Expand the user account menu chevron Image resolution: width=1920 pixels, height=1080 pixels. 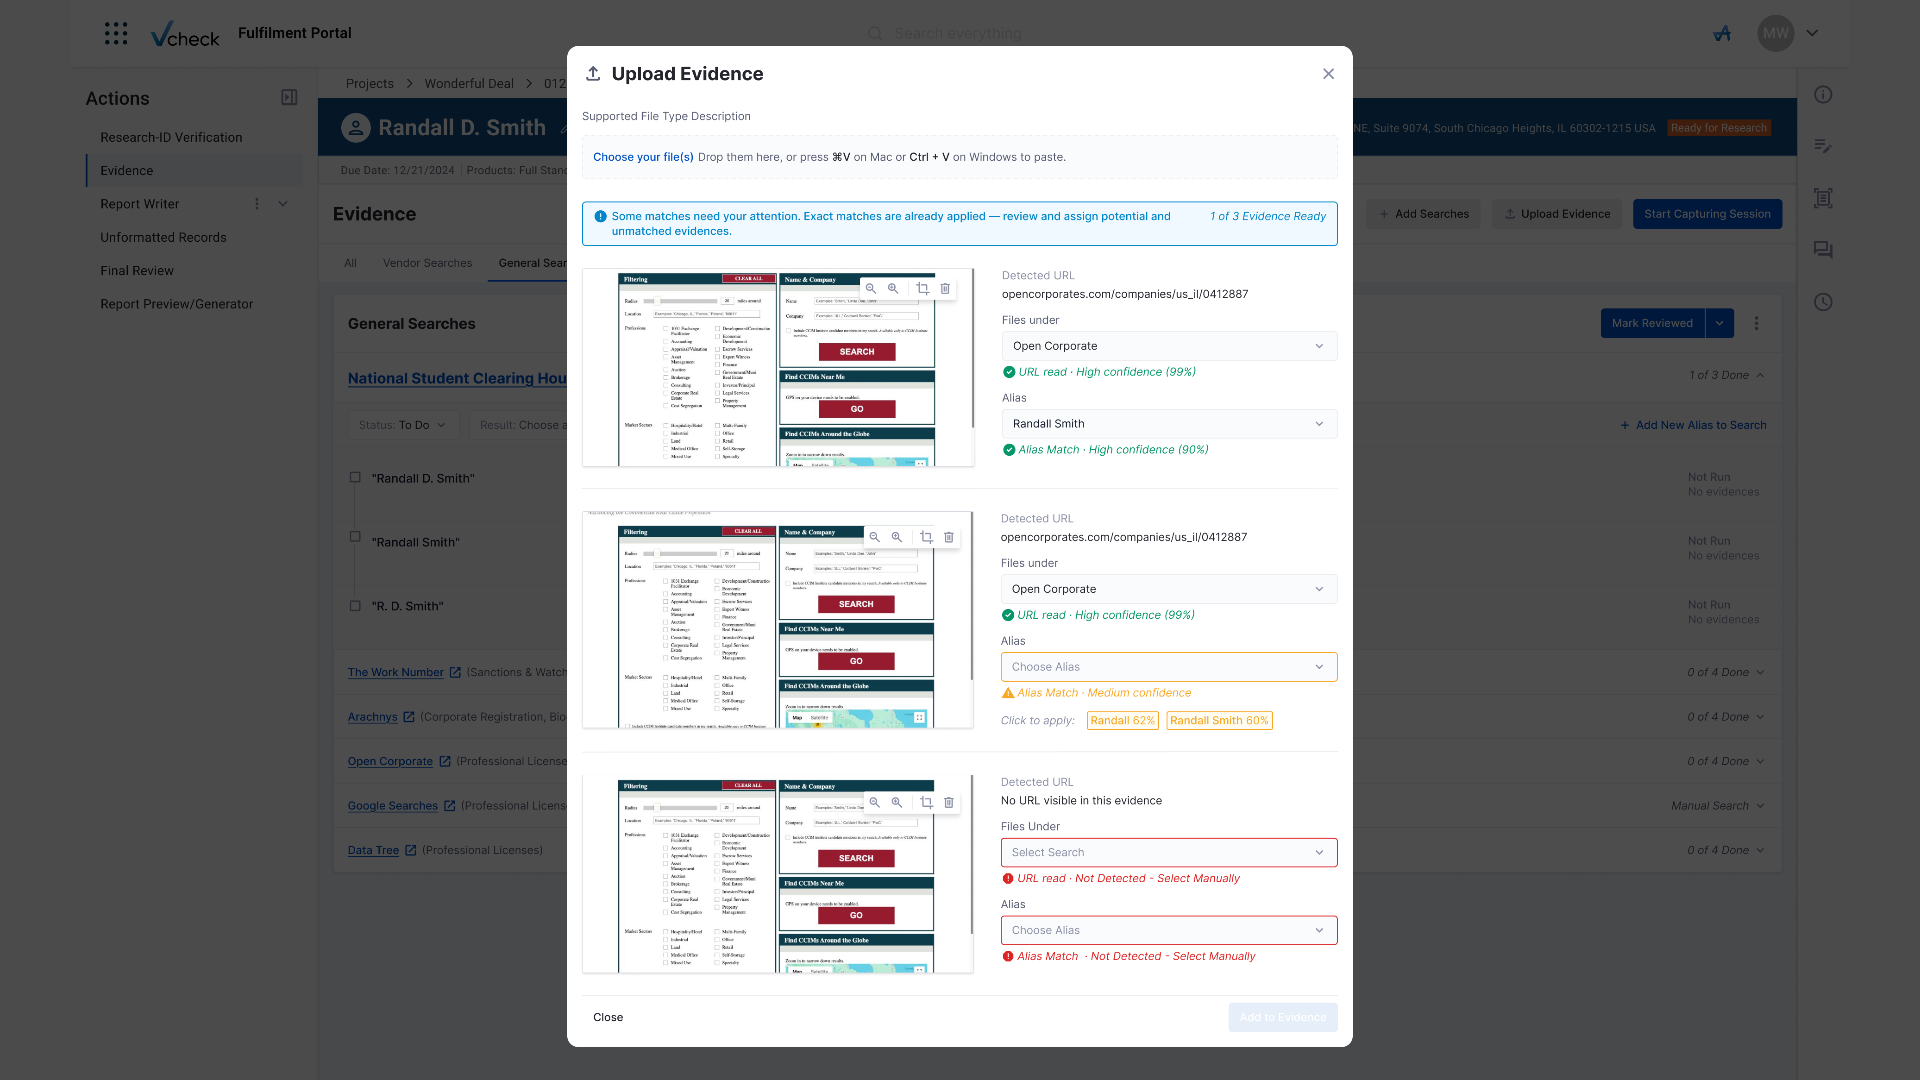click(x=1812, y=33)
